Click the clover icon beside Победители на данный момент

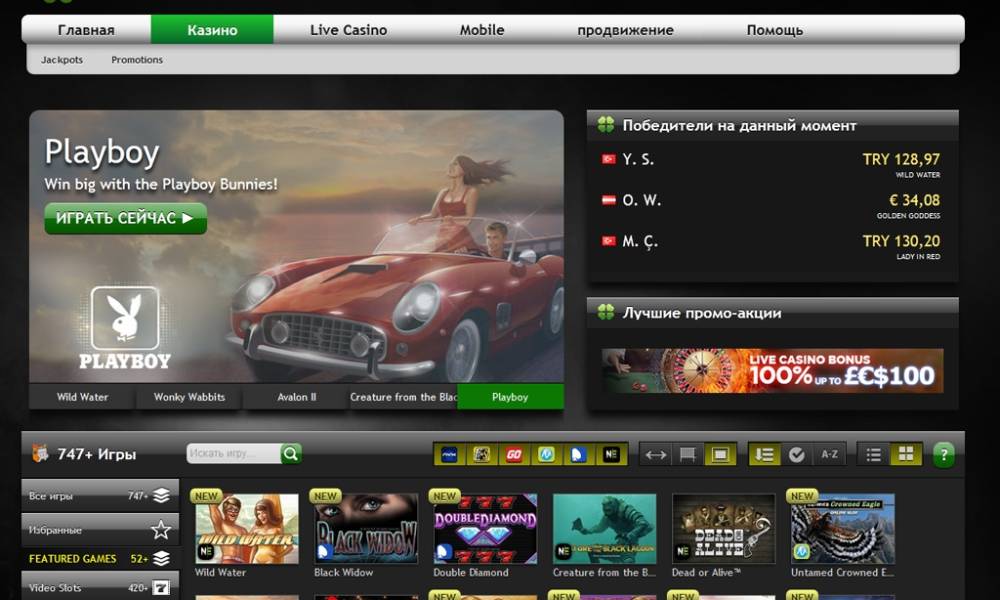[x=605, y=125]
